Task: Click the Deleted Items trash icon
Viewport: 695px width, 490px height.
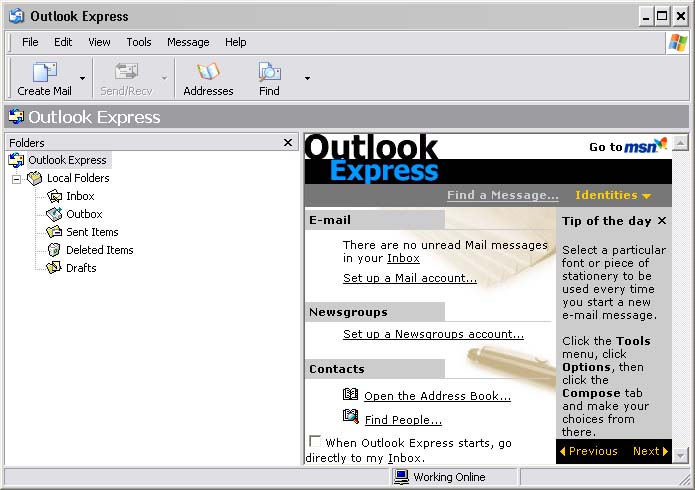Action: coord(54,250)
